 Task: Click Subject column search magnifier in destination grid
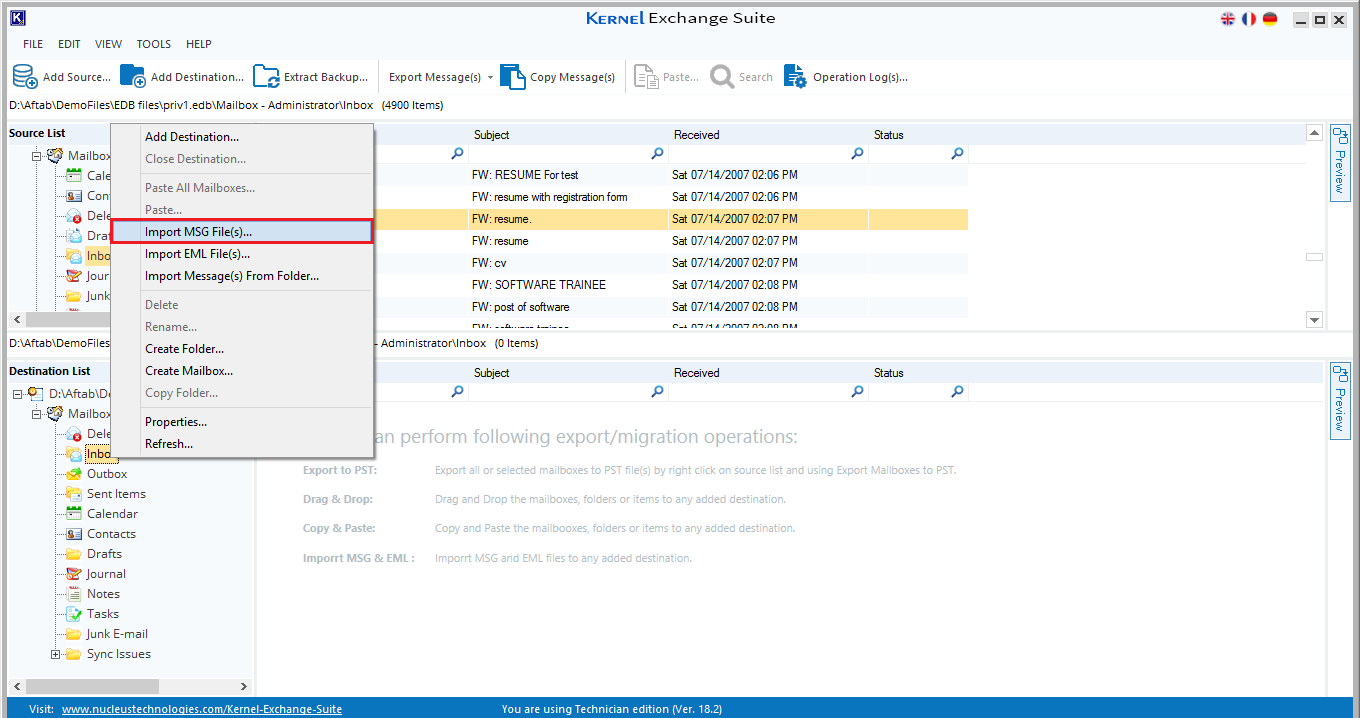point(657,392)
